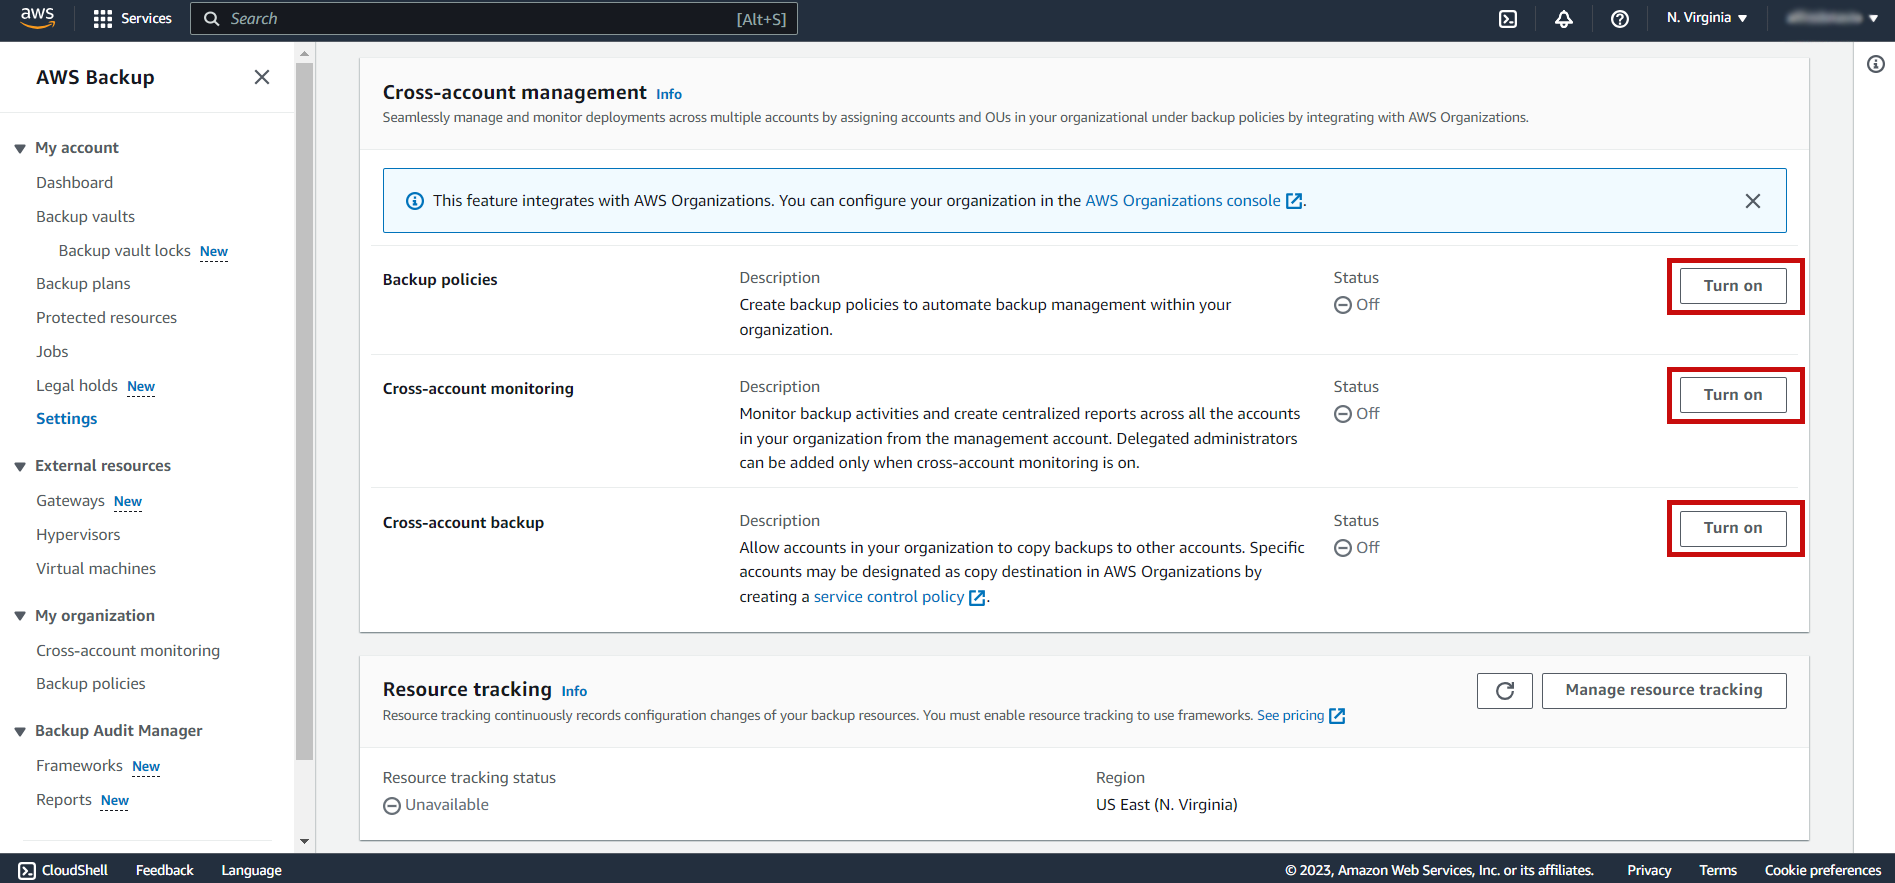Collapse the My organization section
The image size is (1895, 883).
point(20,616)
